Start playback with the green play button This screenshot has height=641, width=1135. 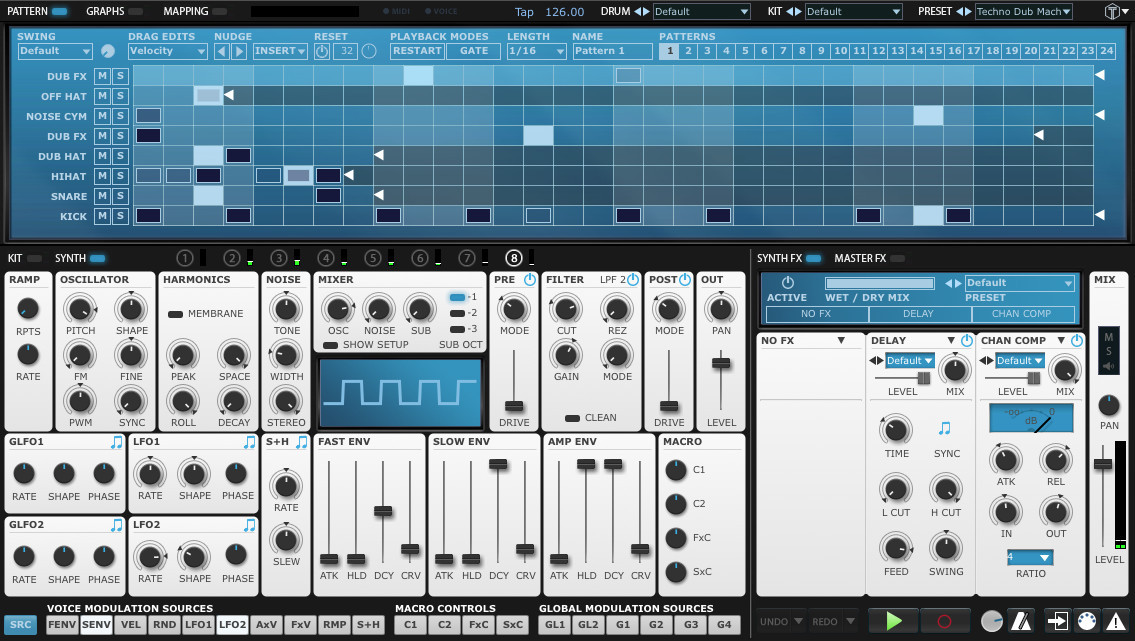(894, 621)
